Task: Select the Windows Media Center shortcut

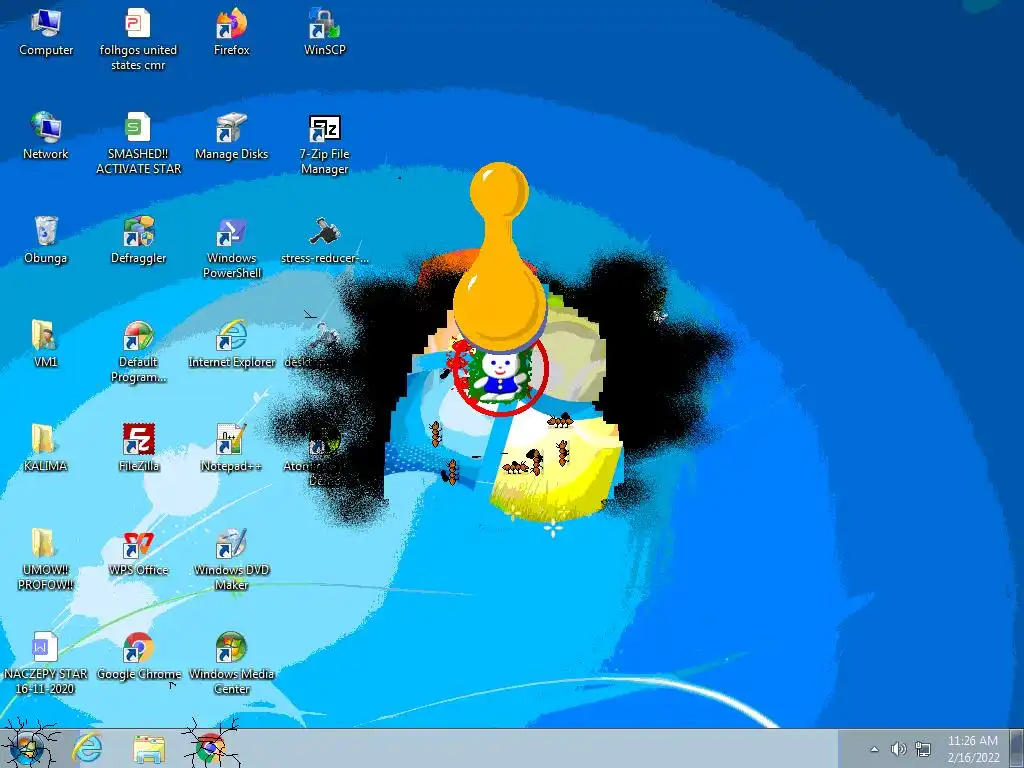Action: coord(231,663)
